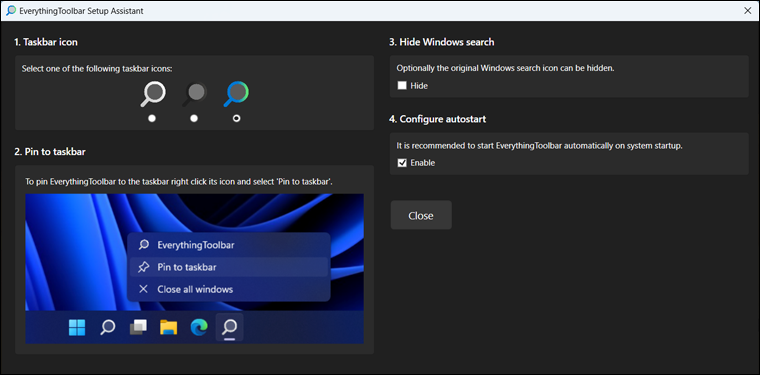Tick the Hide checkbox for Windows search

coord(402,86)
